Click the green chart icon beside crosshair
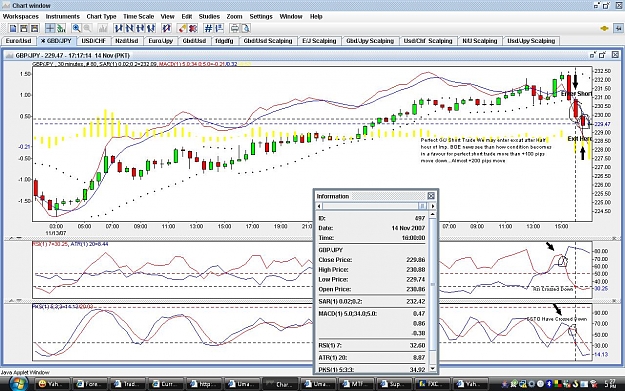 [x=61, y=28]
